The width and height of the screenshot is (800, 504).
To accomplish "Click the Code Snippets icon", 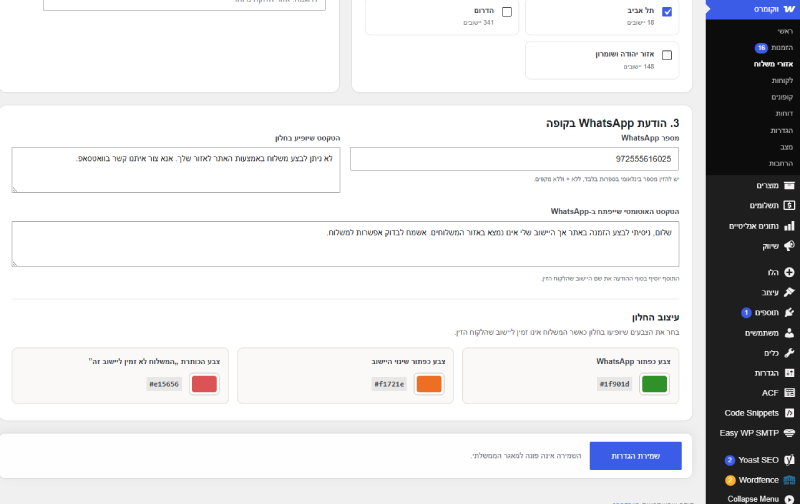I will tap(789, 413).
